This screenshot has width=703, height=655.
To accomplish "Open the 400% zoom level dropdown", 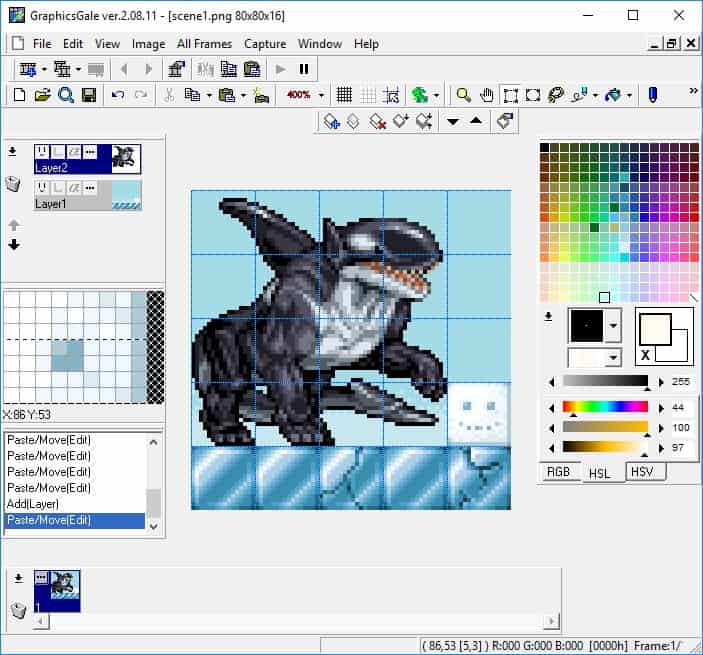I will (x=321, y=95).
